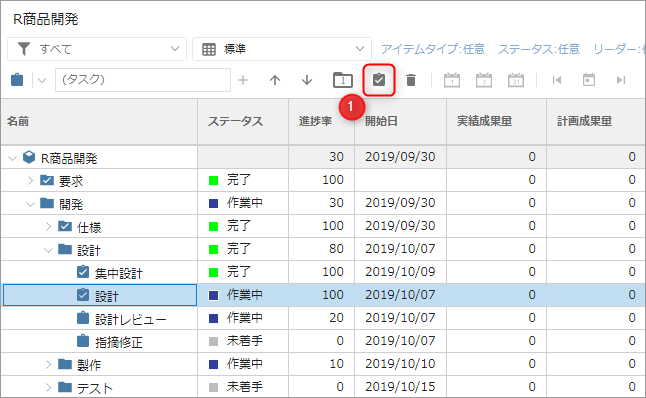This screenshot has height=398, width=646.
Task: Click the テスト folder icon
Action: coord(65,387)
